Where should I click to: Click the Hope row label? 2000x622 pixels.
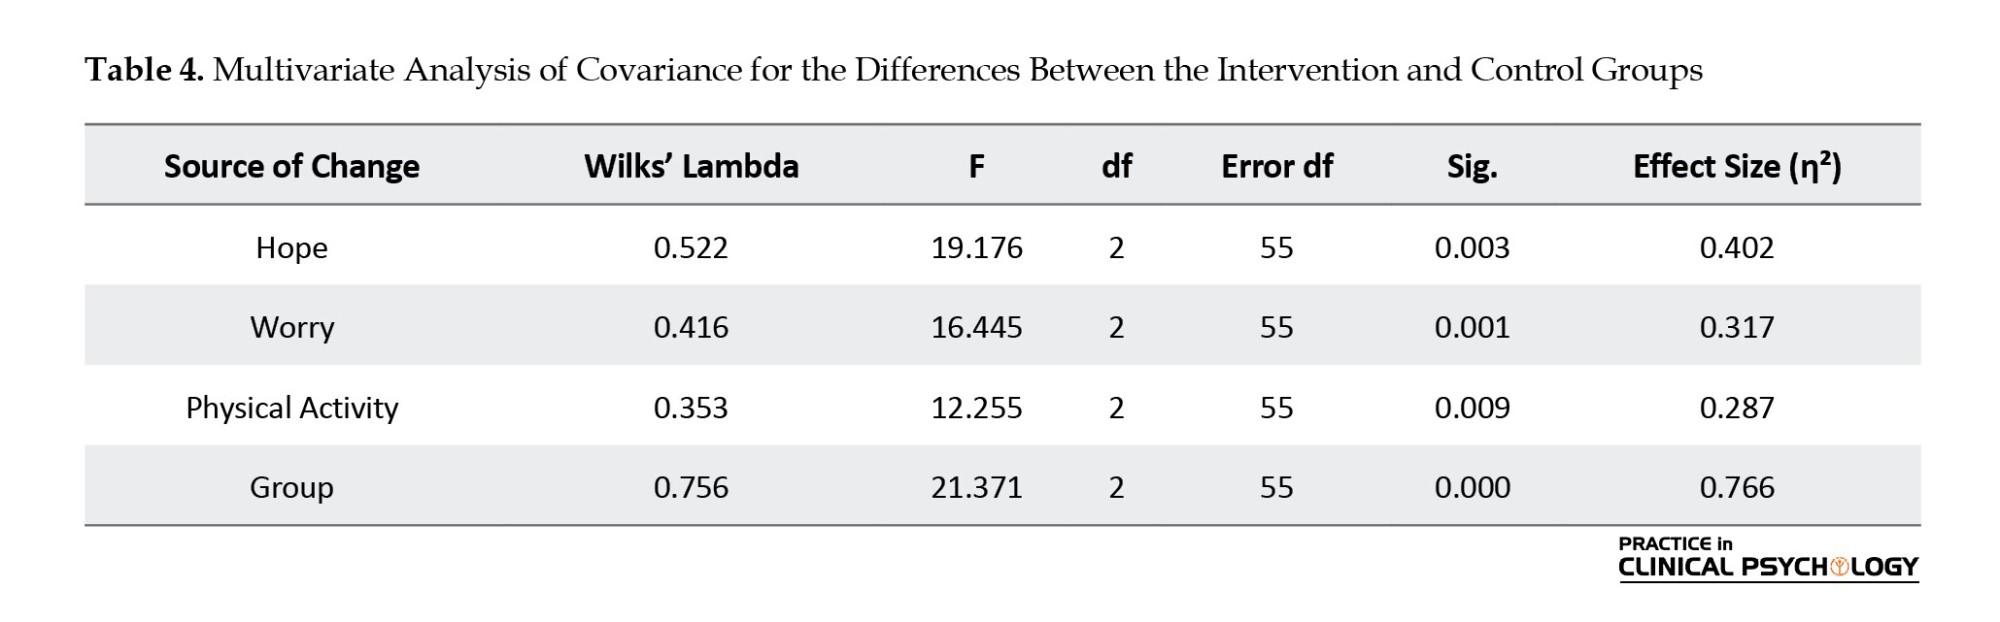click(x=291, y=248)
